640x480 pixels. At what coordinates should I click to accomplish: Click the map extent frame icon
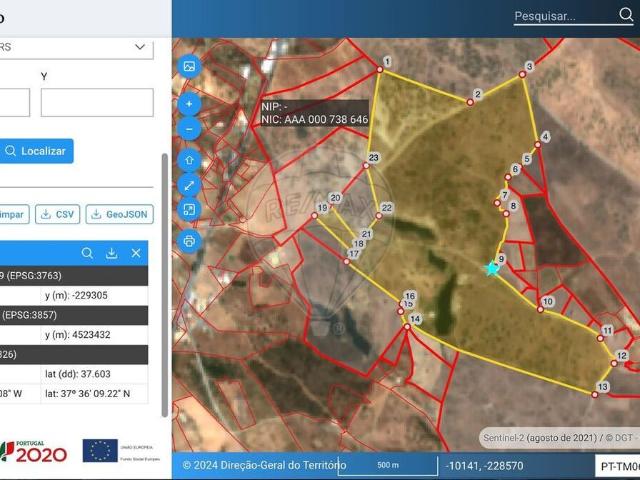coord(189,210)
